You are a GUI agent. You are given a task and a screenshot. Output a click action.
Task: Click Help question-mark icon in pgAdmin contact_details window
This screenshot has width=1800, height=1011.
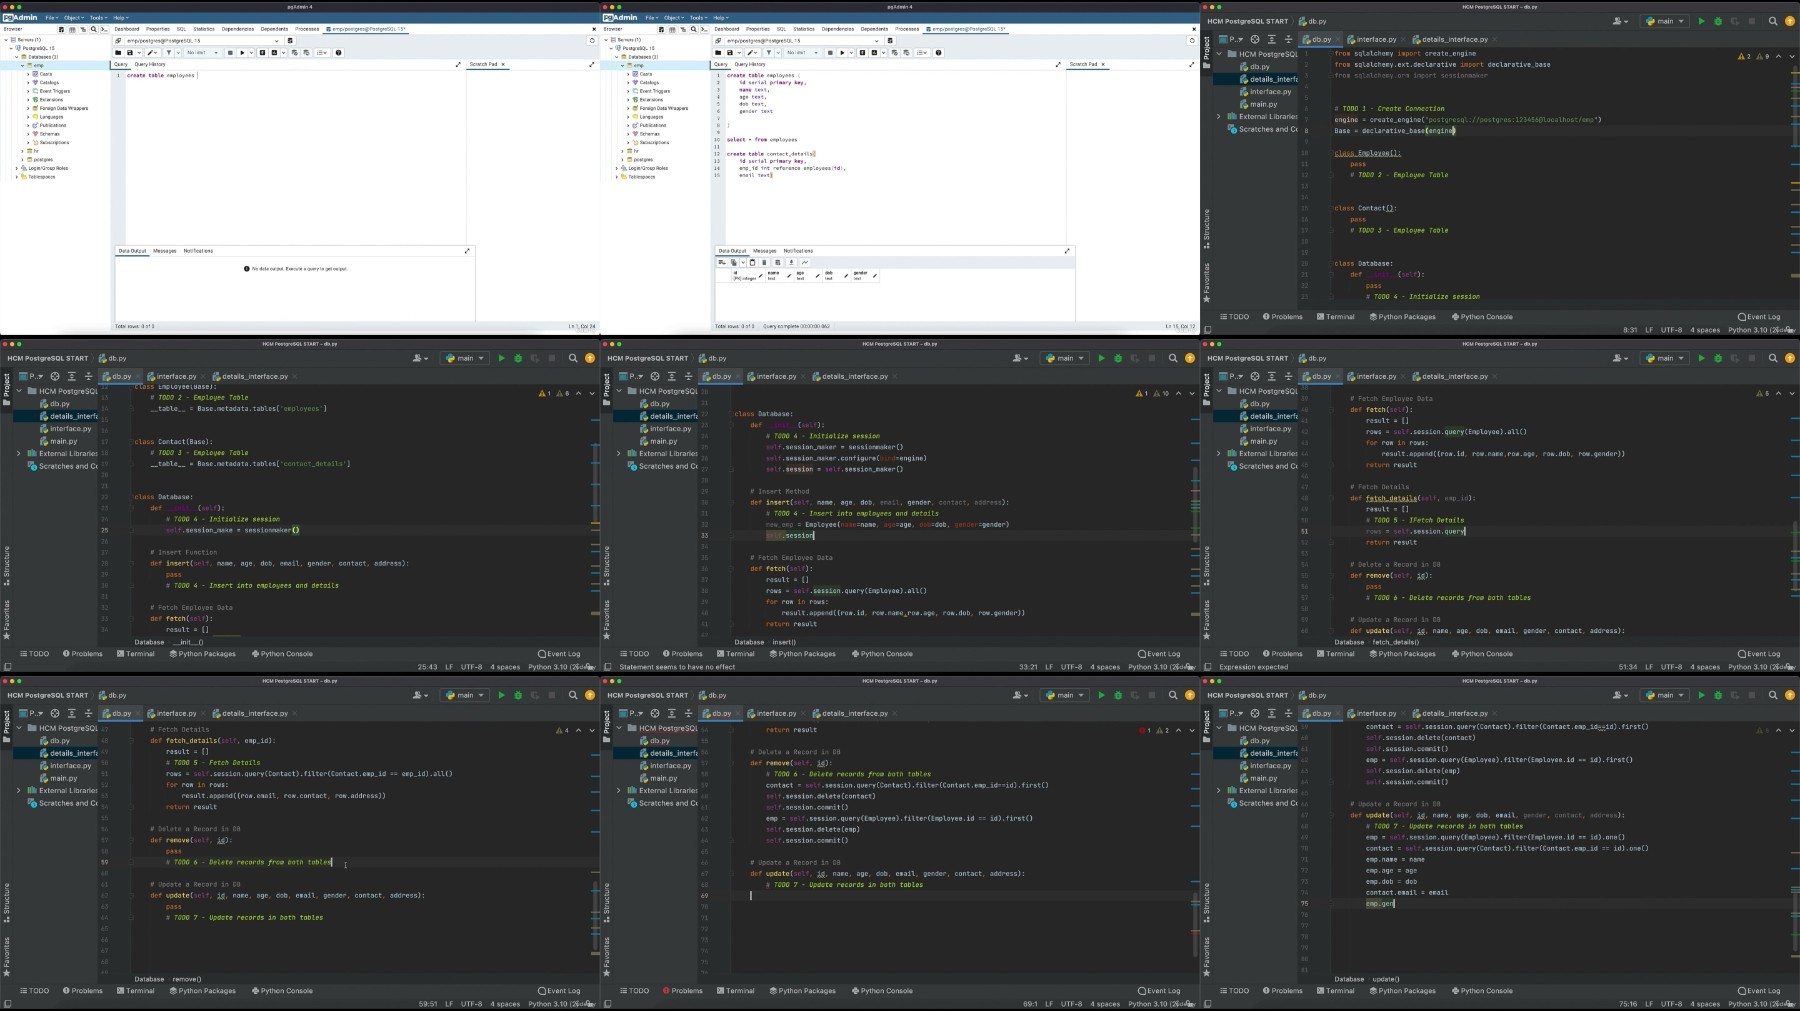[x=938, y=53]
